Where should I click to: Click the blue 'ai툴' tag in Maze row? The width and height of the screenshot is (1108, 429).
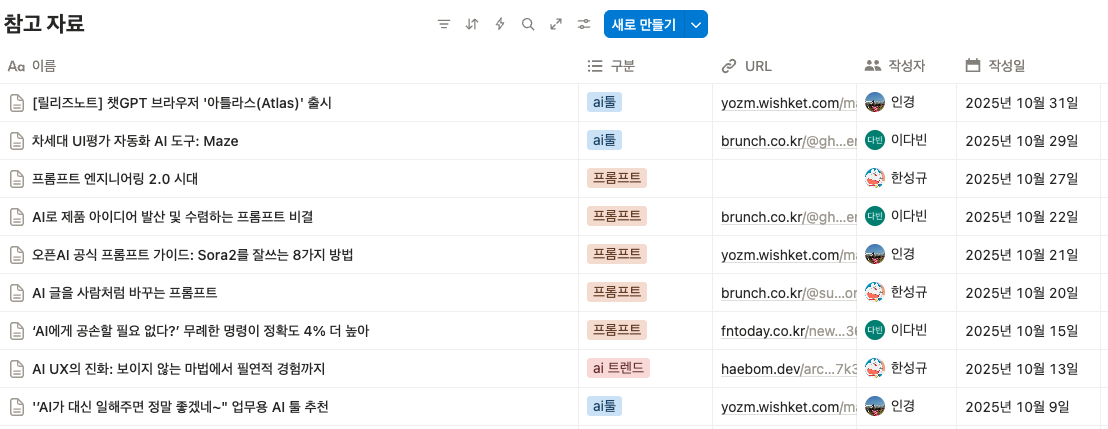point(604,140)
